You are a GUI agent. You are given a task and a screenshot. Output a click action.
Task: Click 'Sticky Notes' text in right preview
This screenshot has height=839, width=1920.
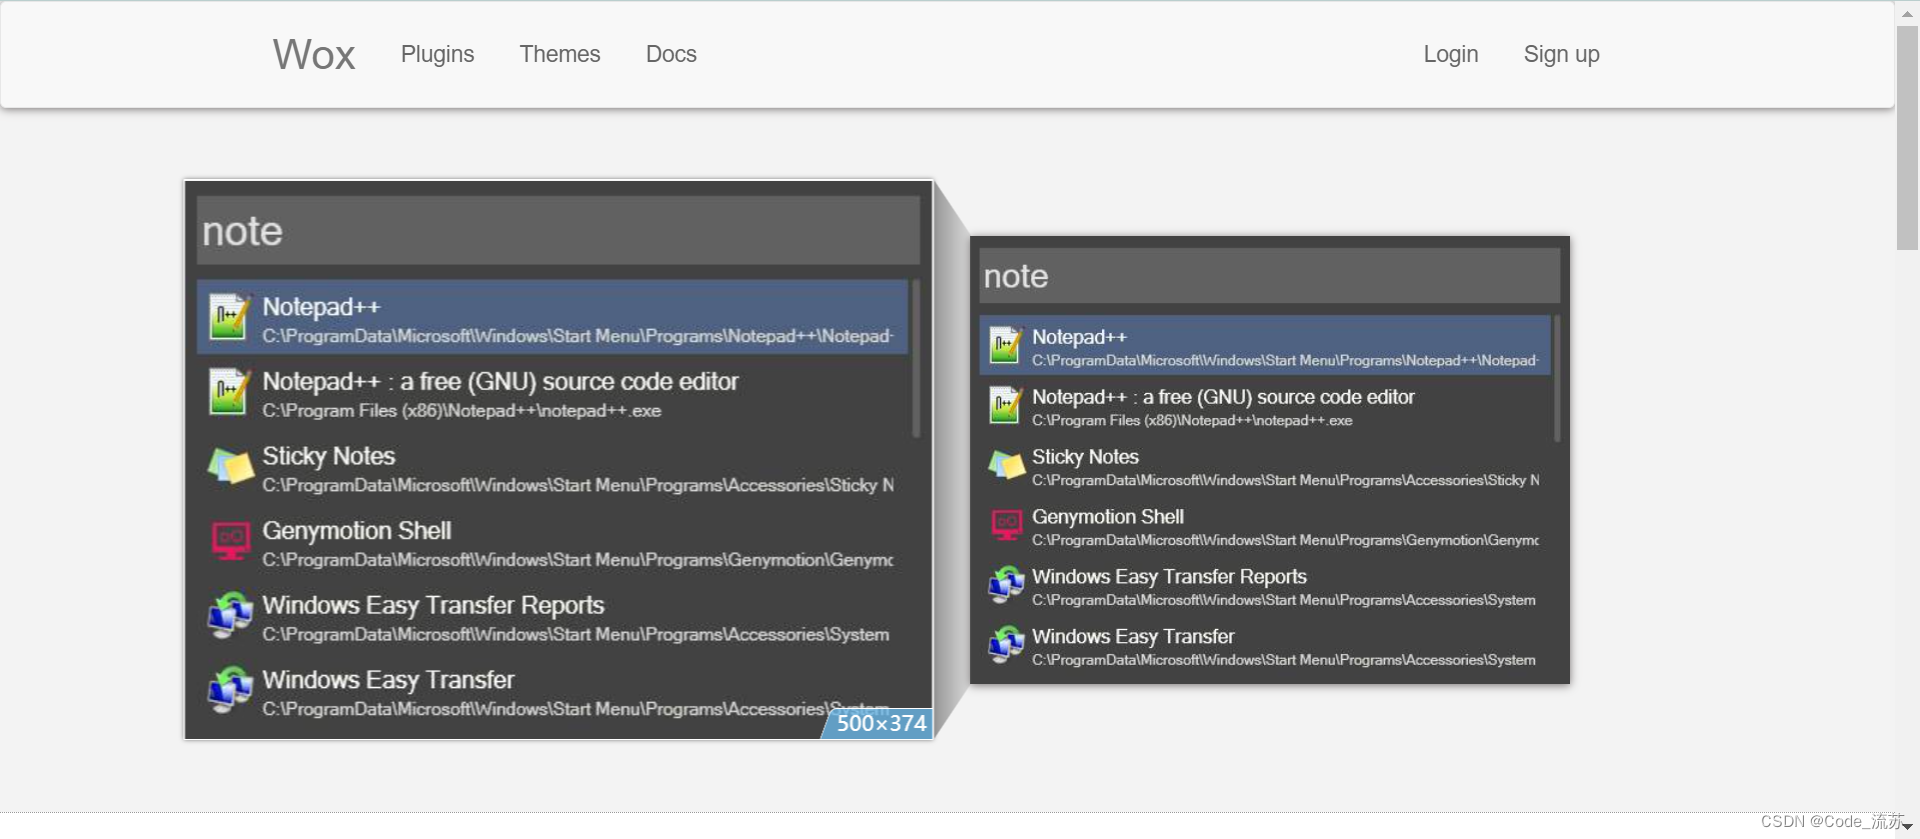click(x=1085, y=457)
